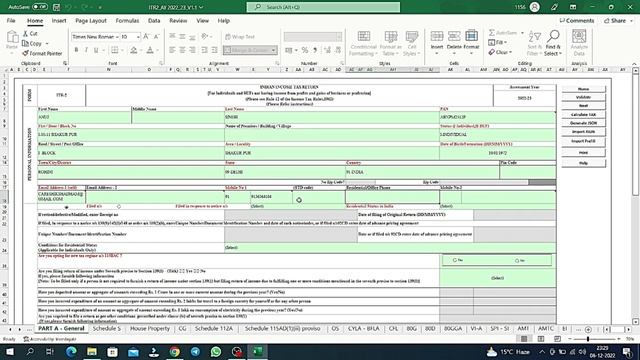Apply percent style to the cells
The height and width of the screenshot is (360, 640).
[x=304, y=50]
